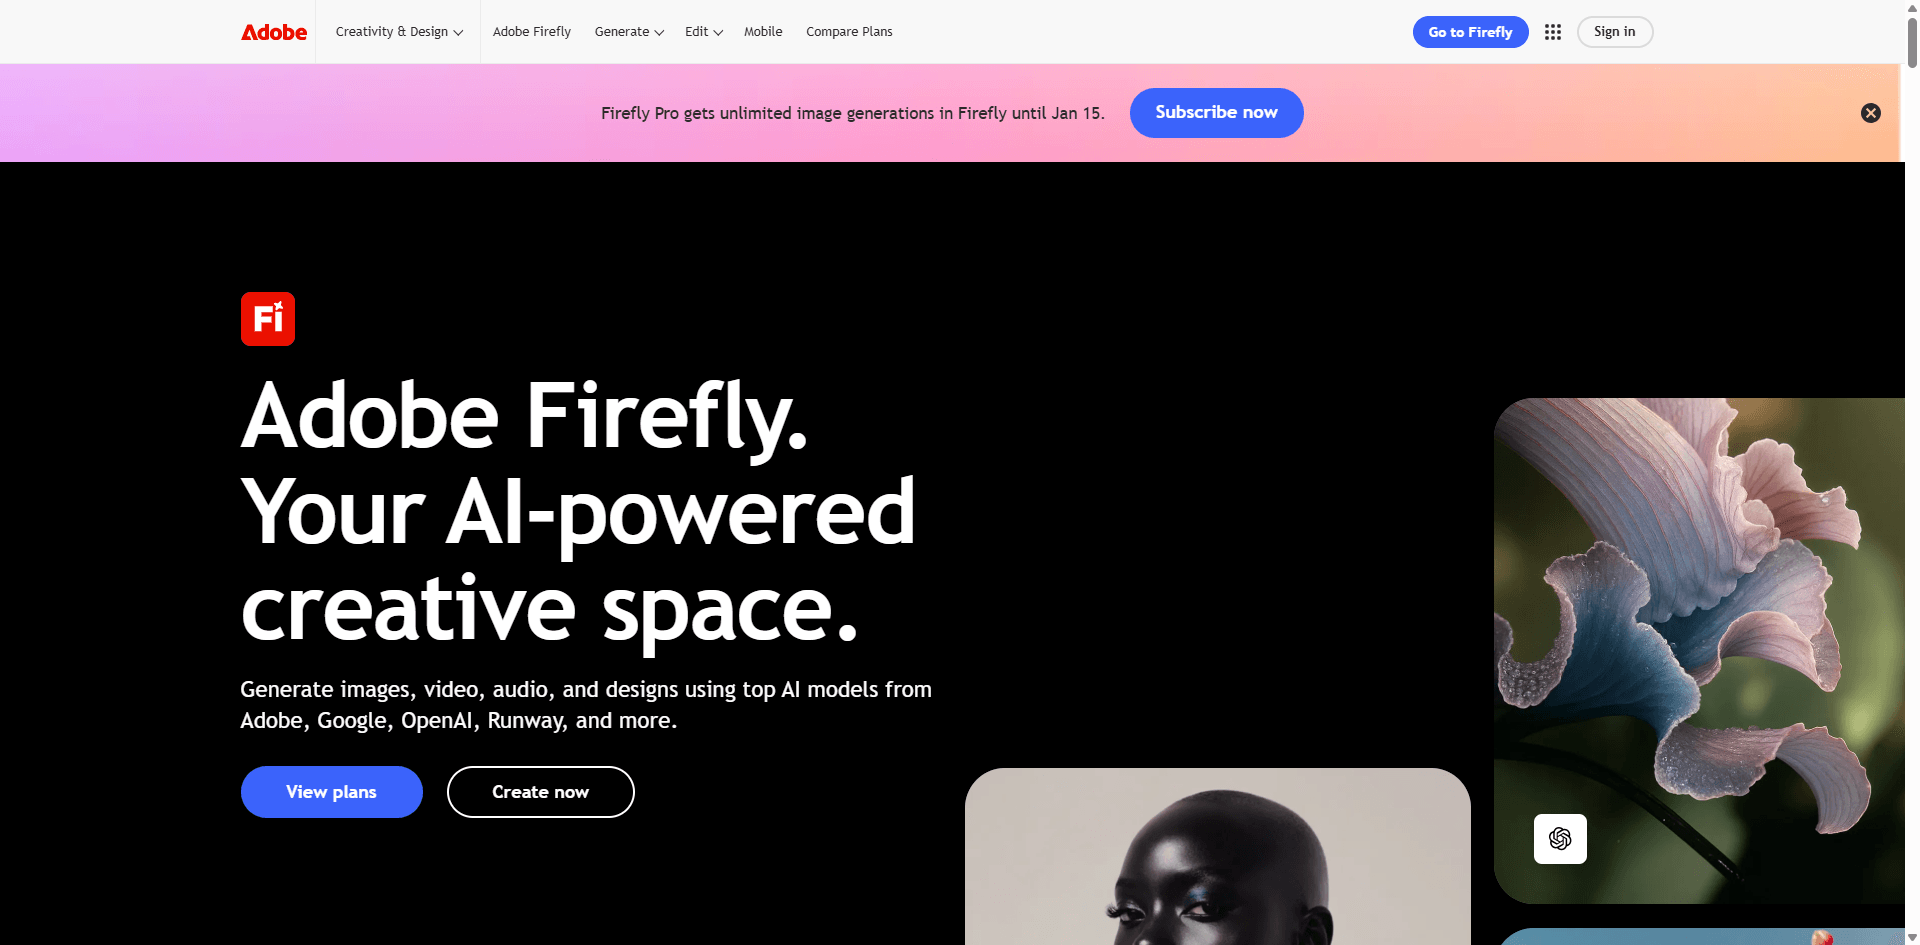1920x945 pixels.
Task: Click the Adobe logo in header
Action: 274,32
